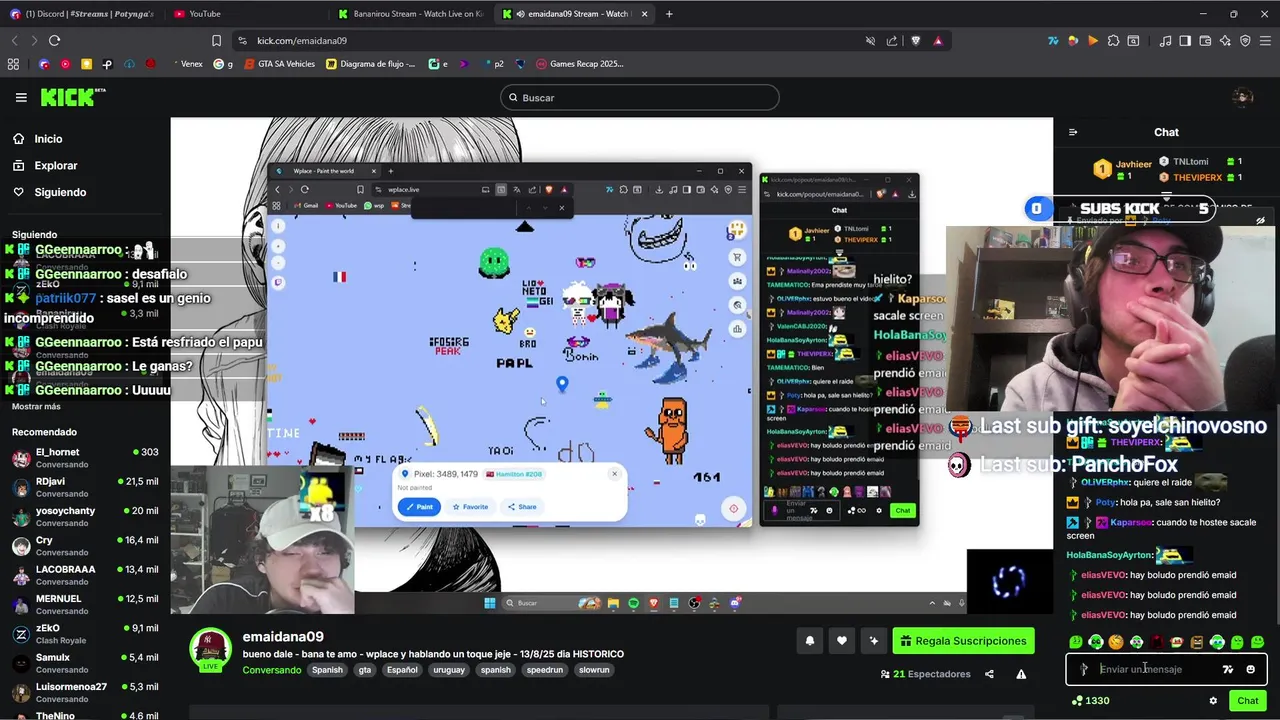Screen dimensions: 1280x720
Task: Collapse the chat panel
Action: (1073, 132)
